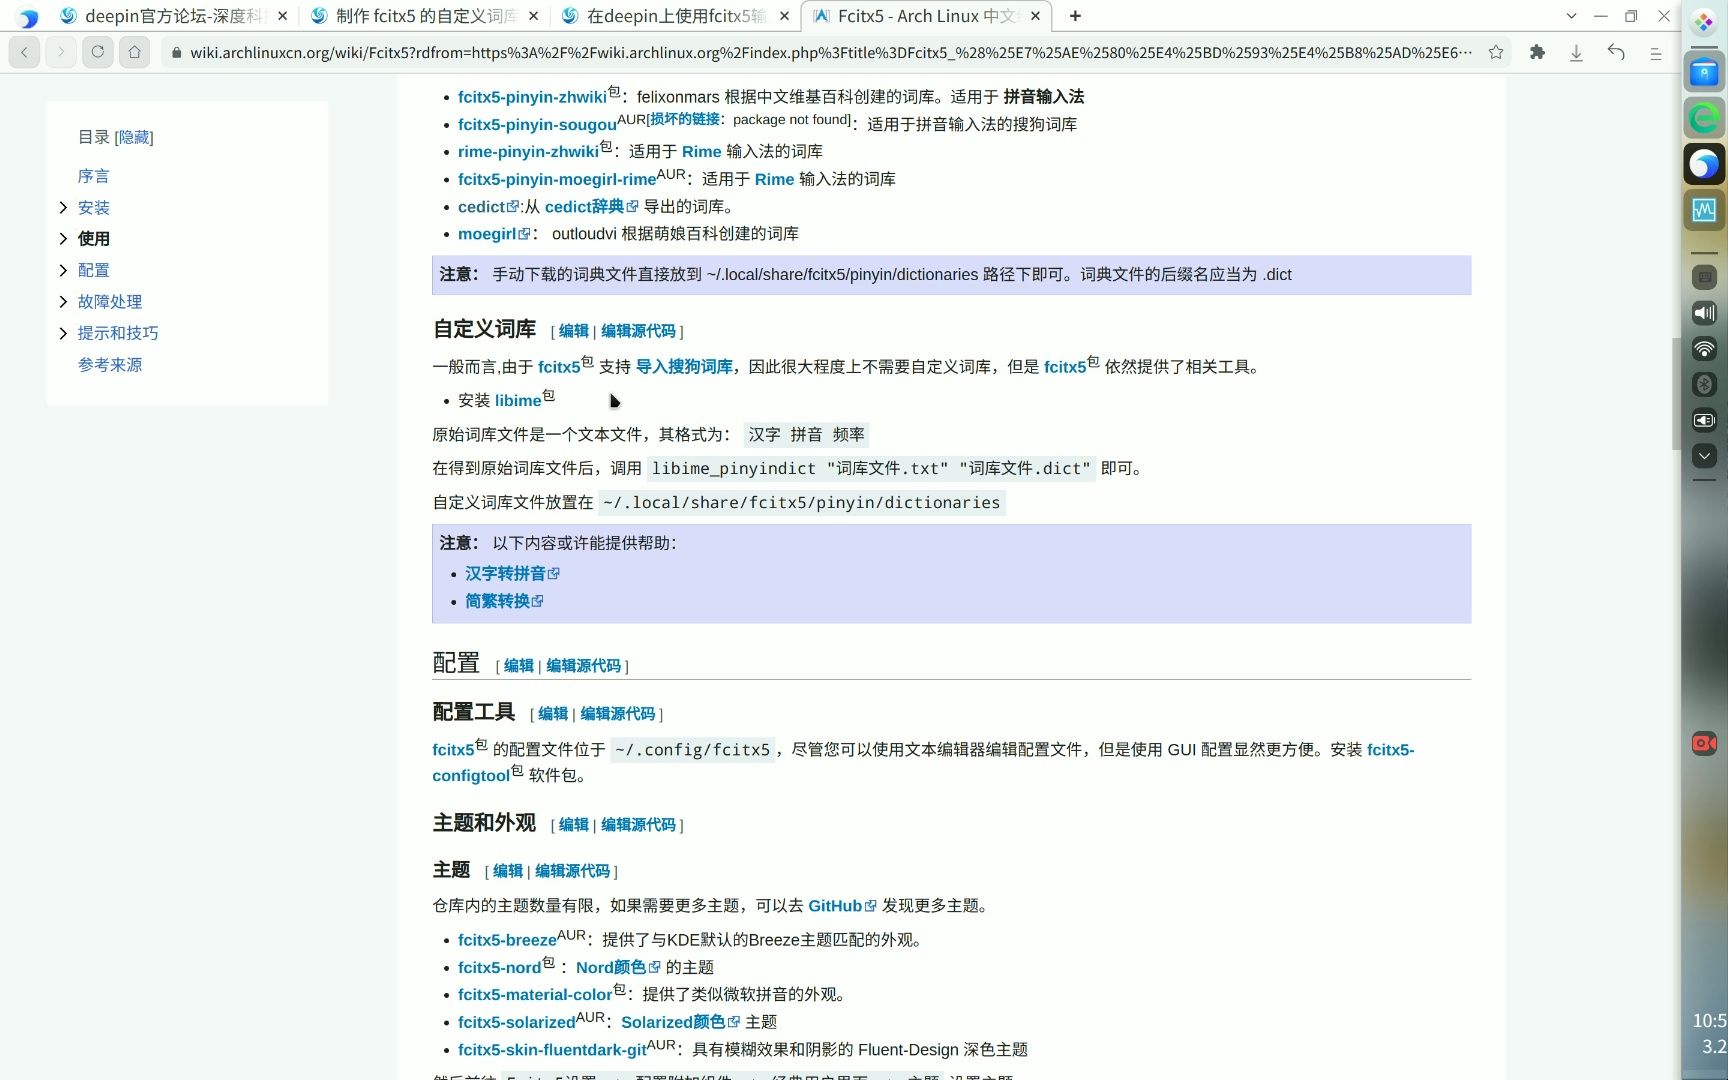1728x1080 pixels.
Task: Follow the 导入搜狗词库 link
Action: pyautogui.click(x=684, y=367)
